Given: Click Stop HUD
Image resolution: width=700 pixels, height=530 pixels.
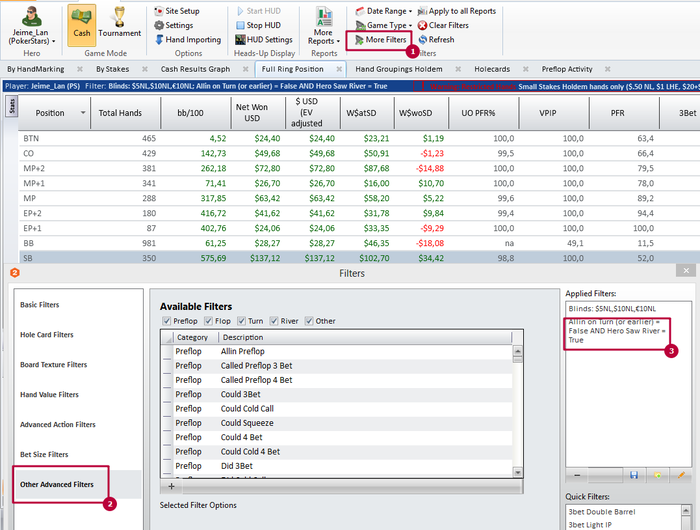Looking at the screenshot, I should (258, 25).
